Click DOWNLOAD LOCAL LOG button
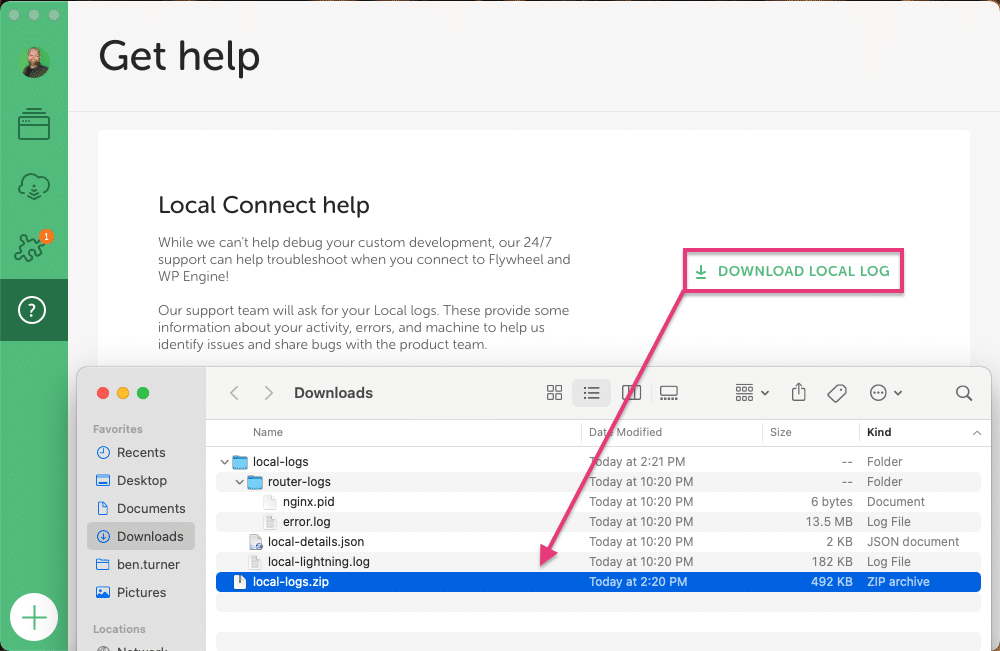1000x651 pixels. (x=793, y=271)
